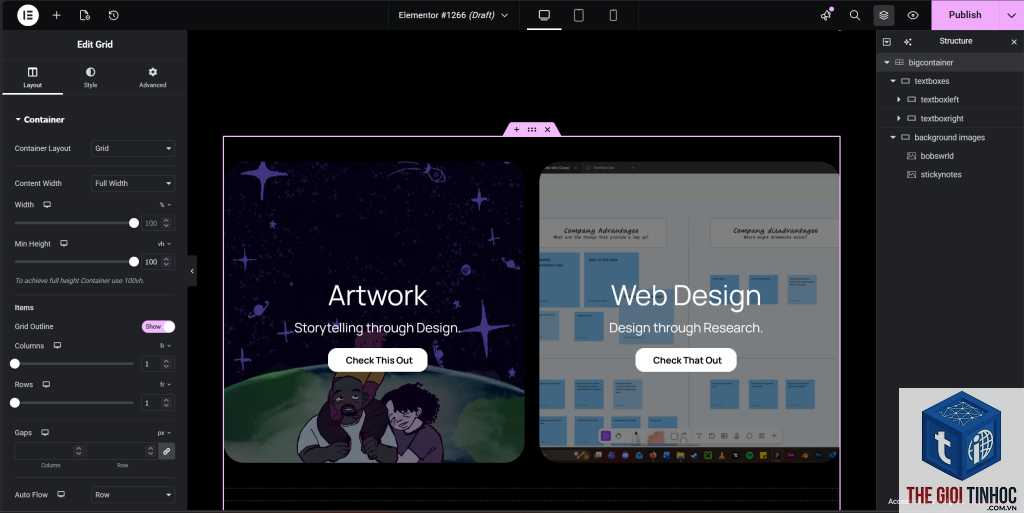Viewport: 1024px width, 513px height.
Task: Click Check That Out button
Action: coord(686,360)
